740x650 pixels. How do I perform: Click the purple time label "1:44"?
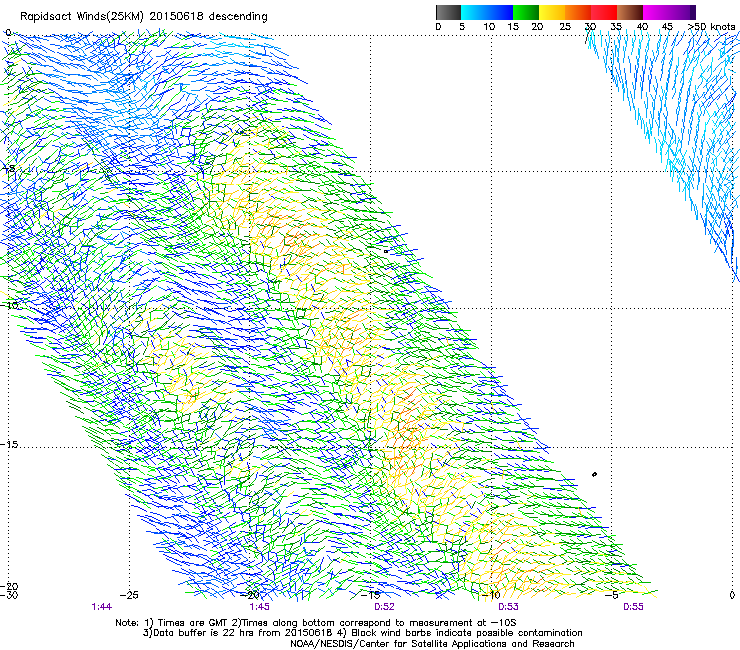coord(101,607)
